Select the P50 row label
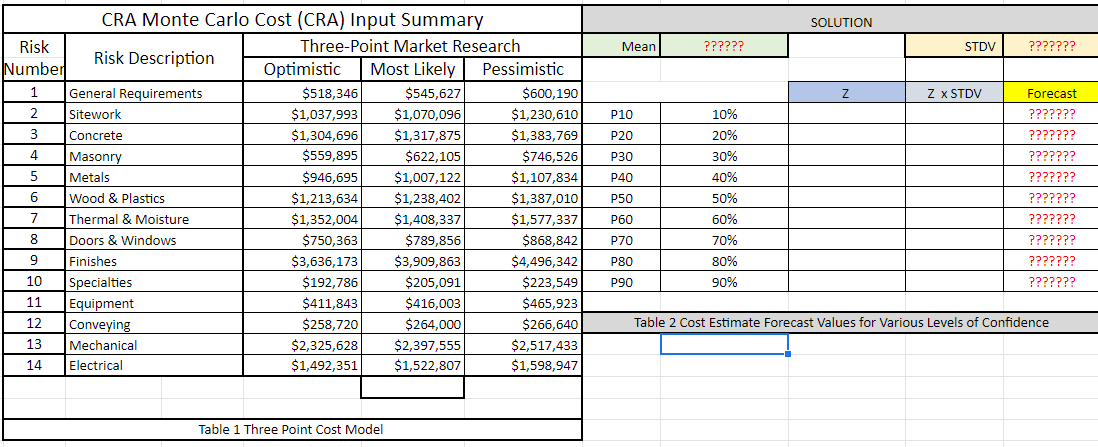Viewport: 1098px width, 447px height. coord(621,198)
